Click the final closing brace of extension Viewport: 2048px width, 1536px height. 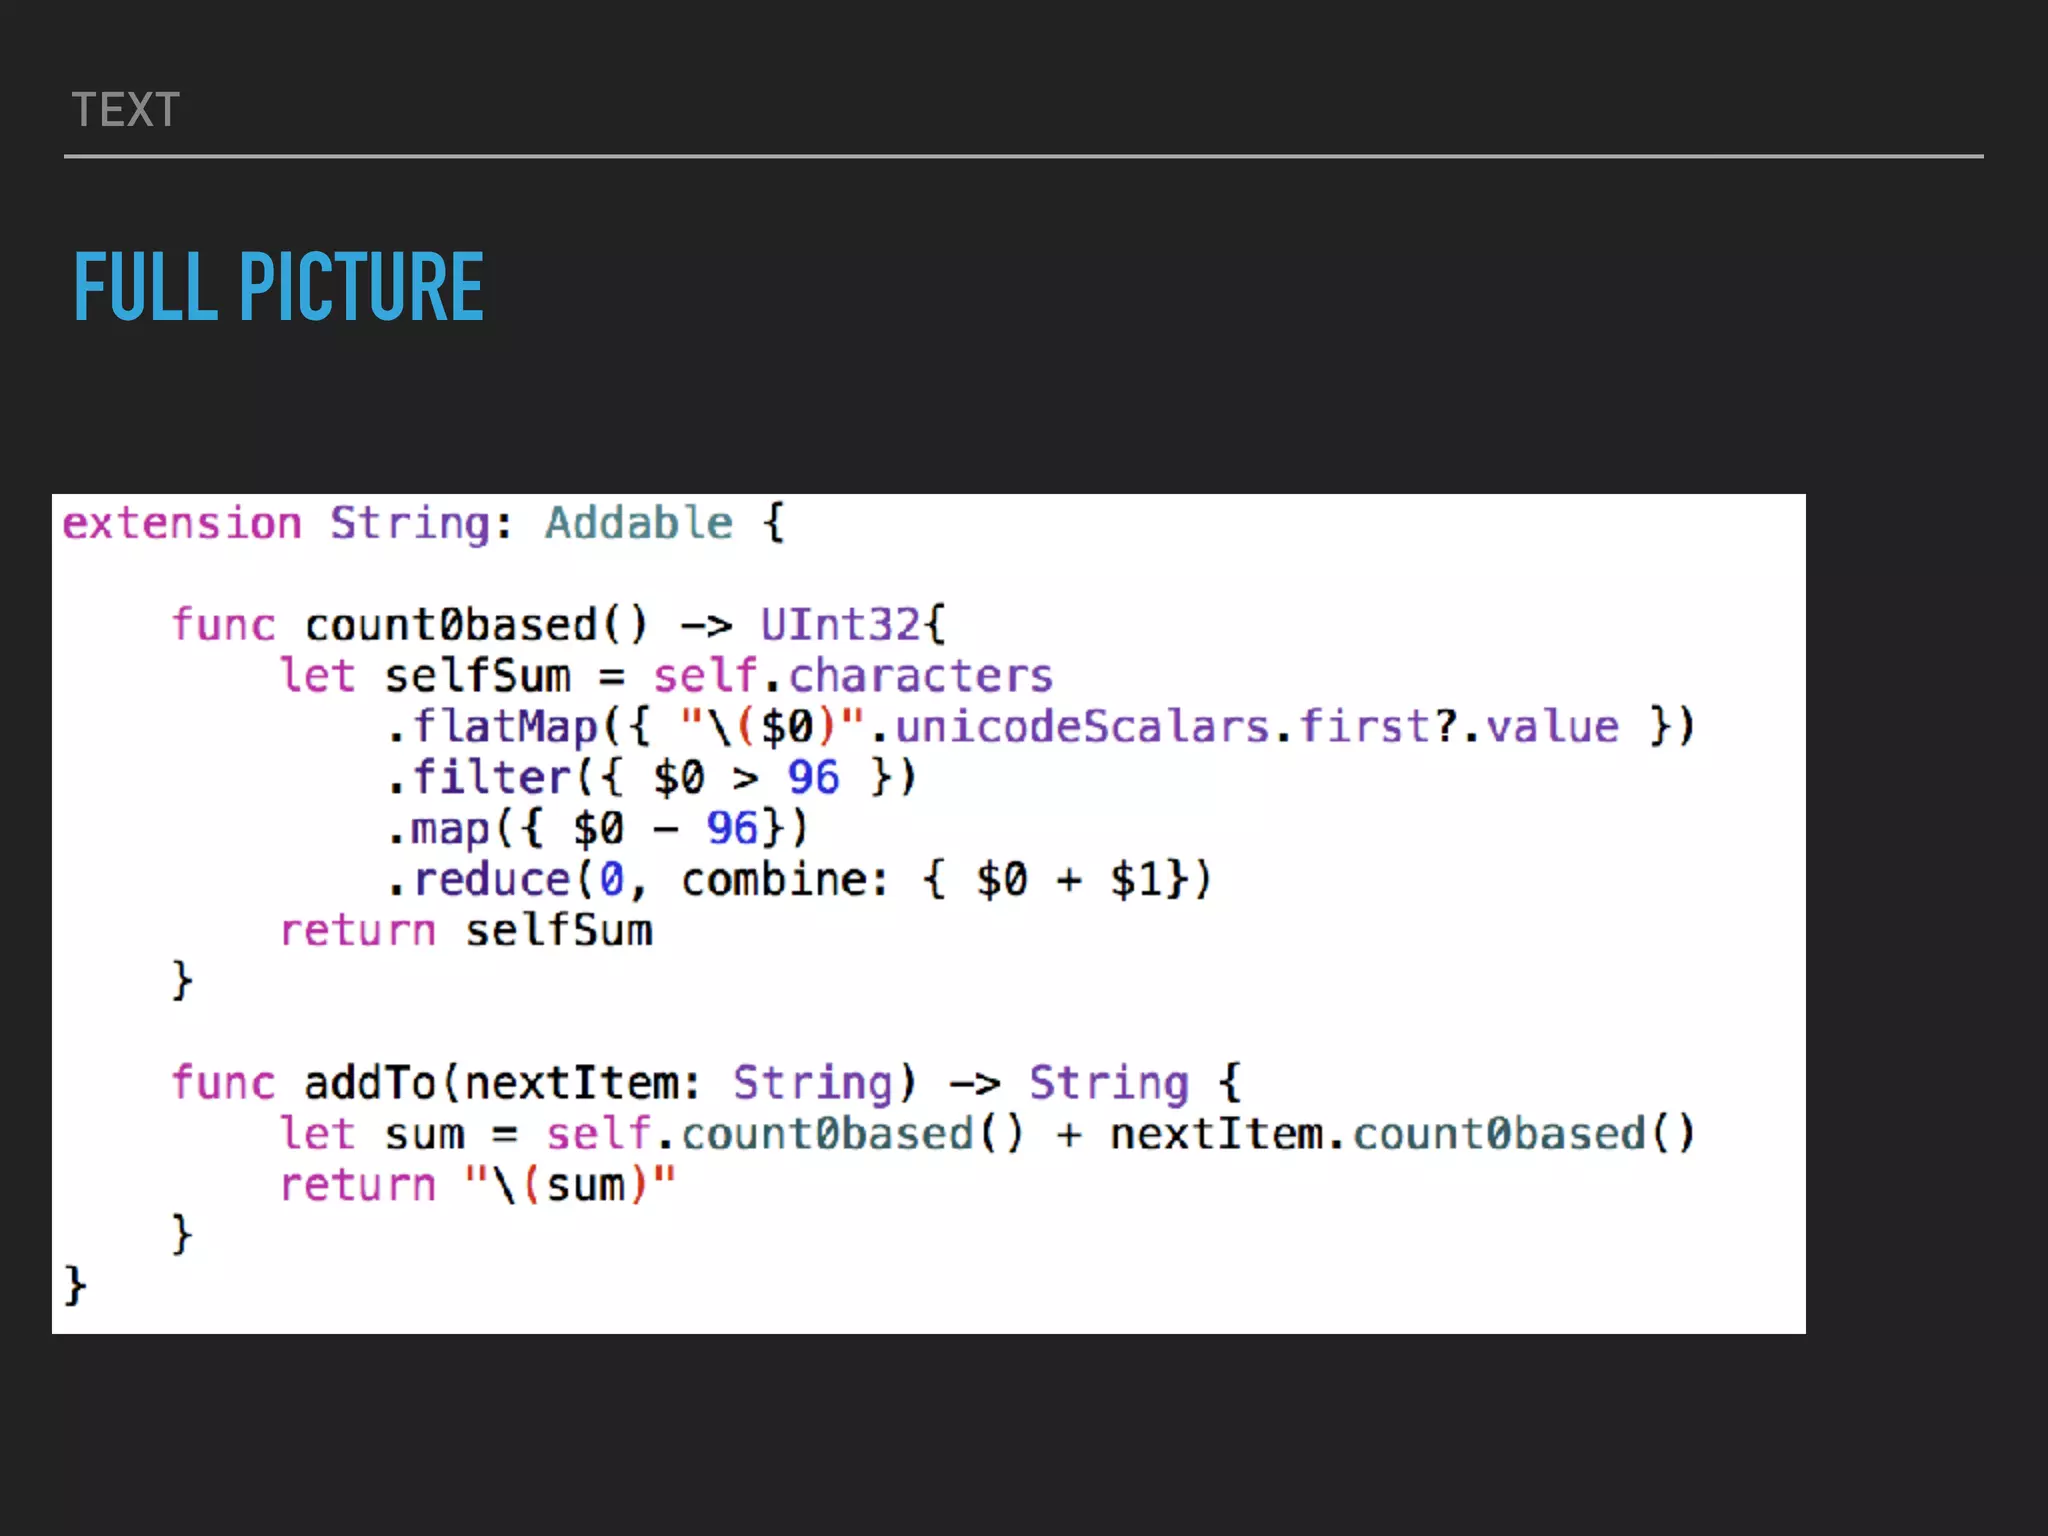click(75, 1286)
